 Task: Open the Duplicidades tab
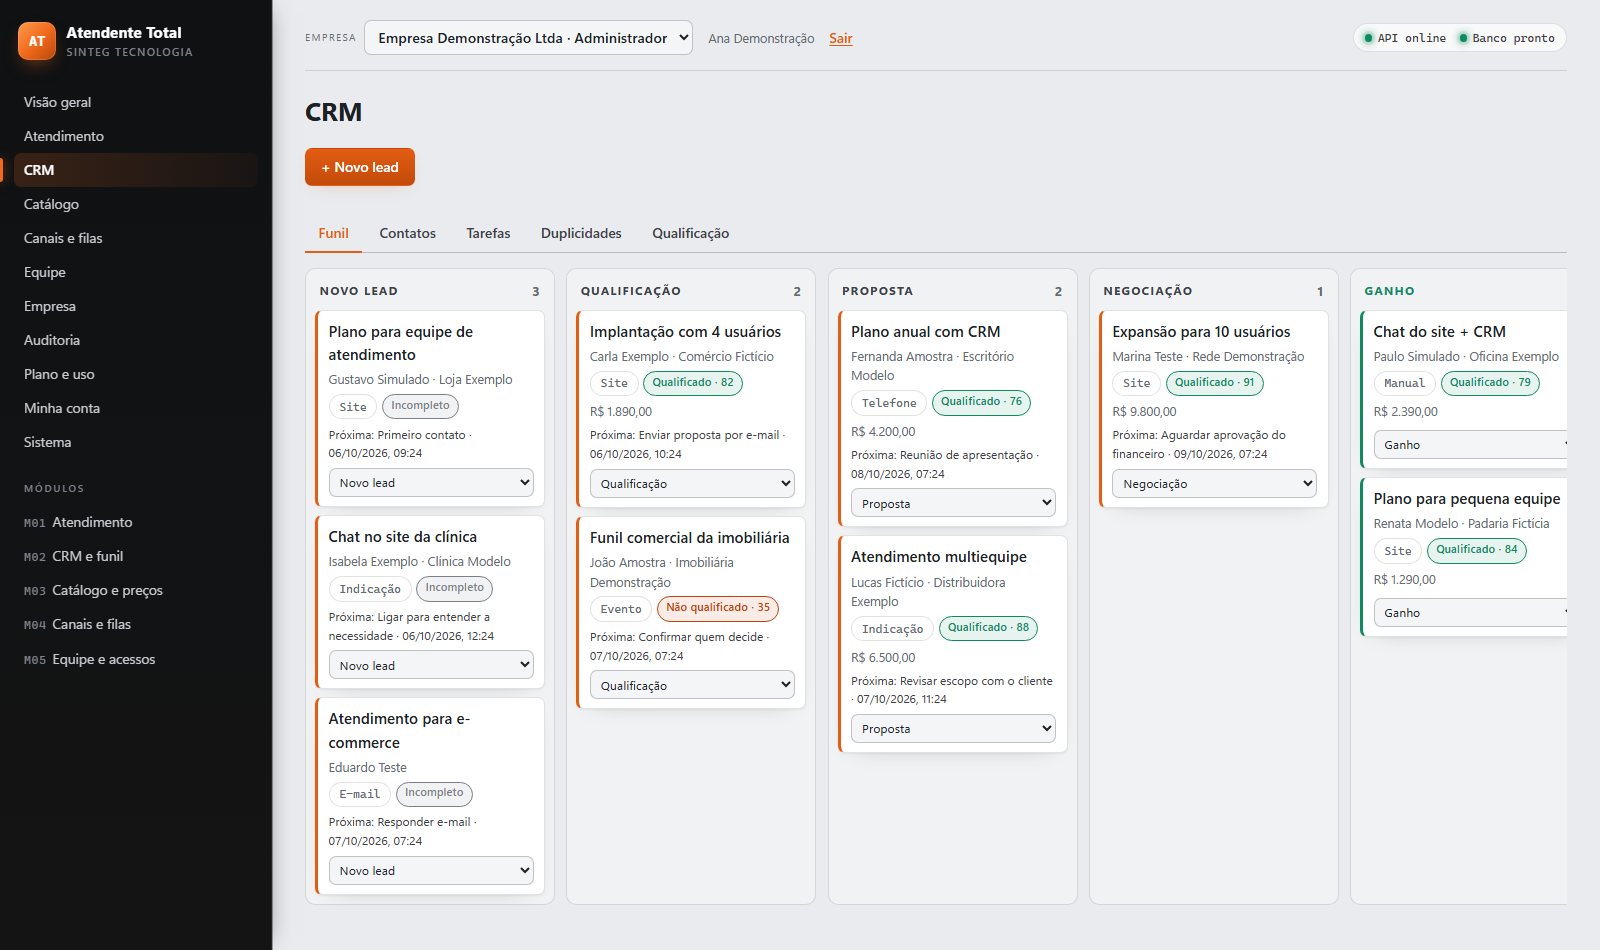[x=581, y=233]
